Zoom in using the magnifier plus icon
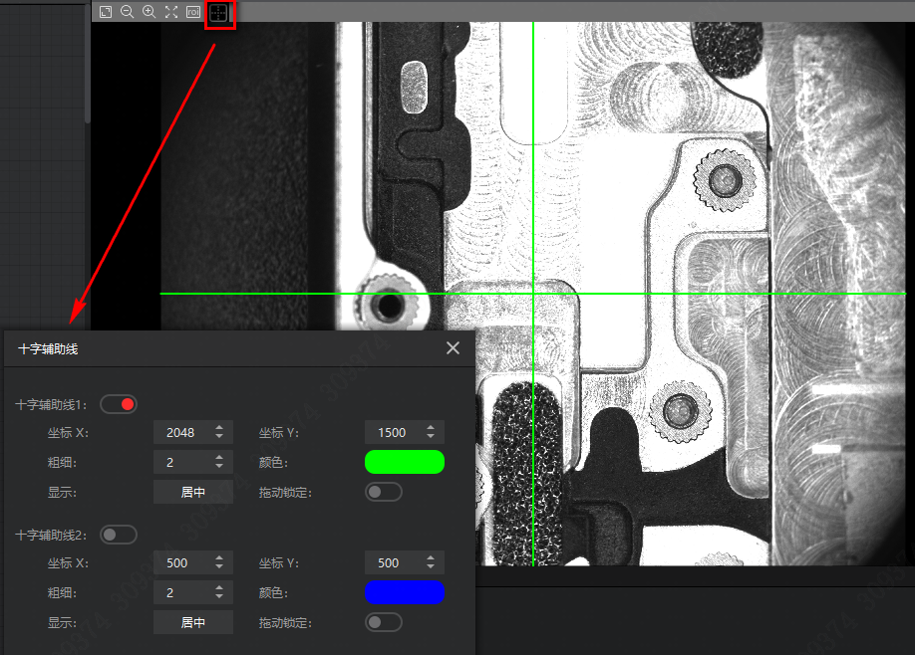915x655 pixels. [x=149, y=12]
